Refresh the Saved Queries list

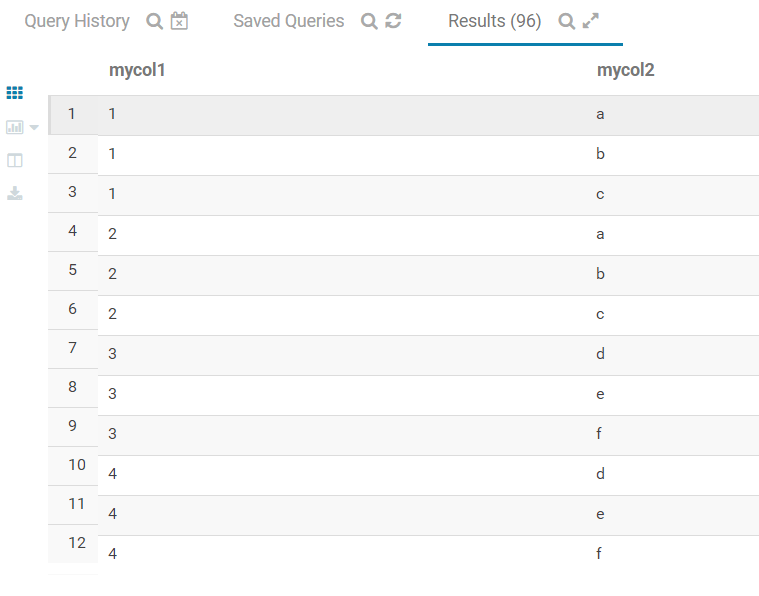pos(393,21)
